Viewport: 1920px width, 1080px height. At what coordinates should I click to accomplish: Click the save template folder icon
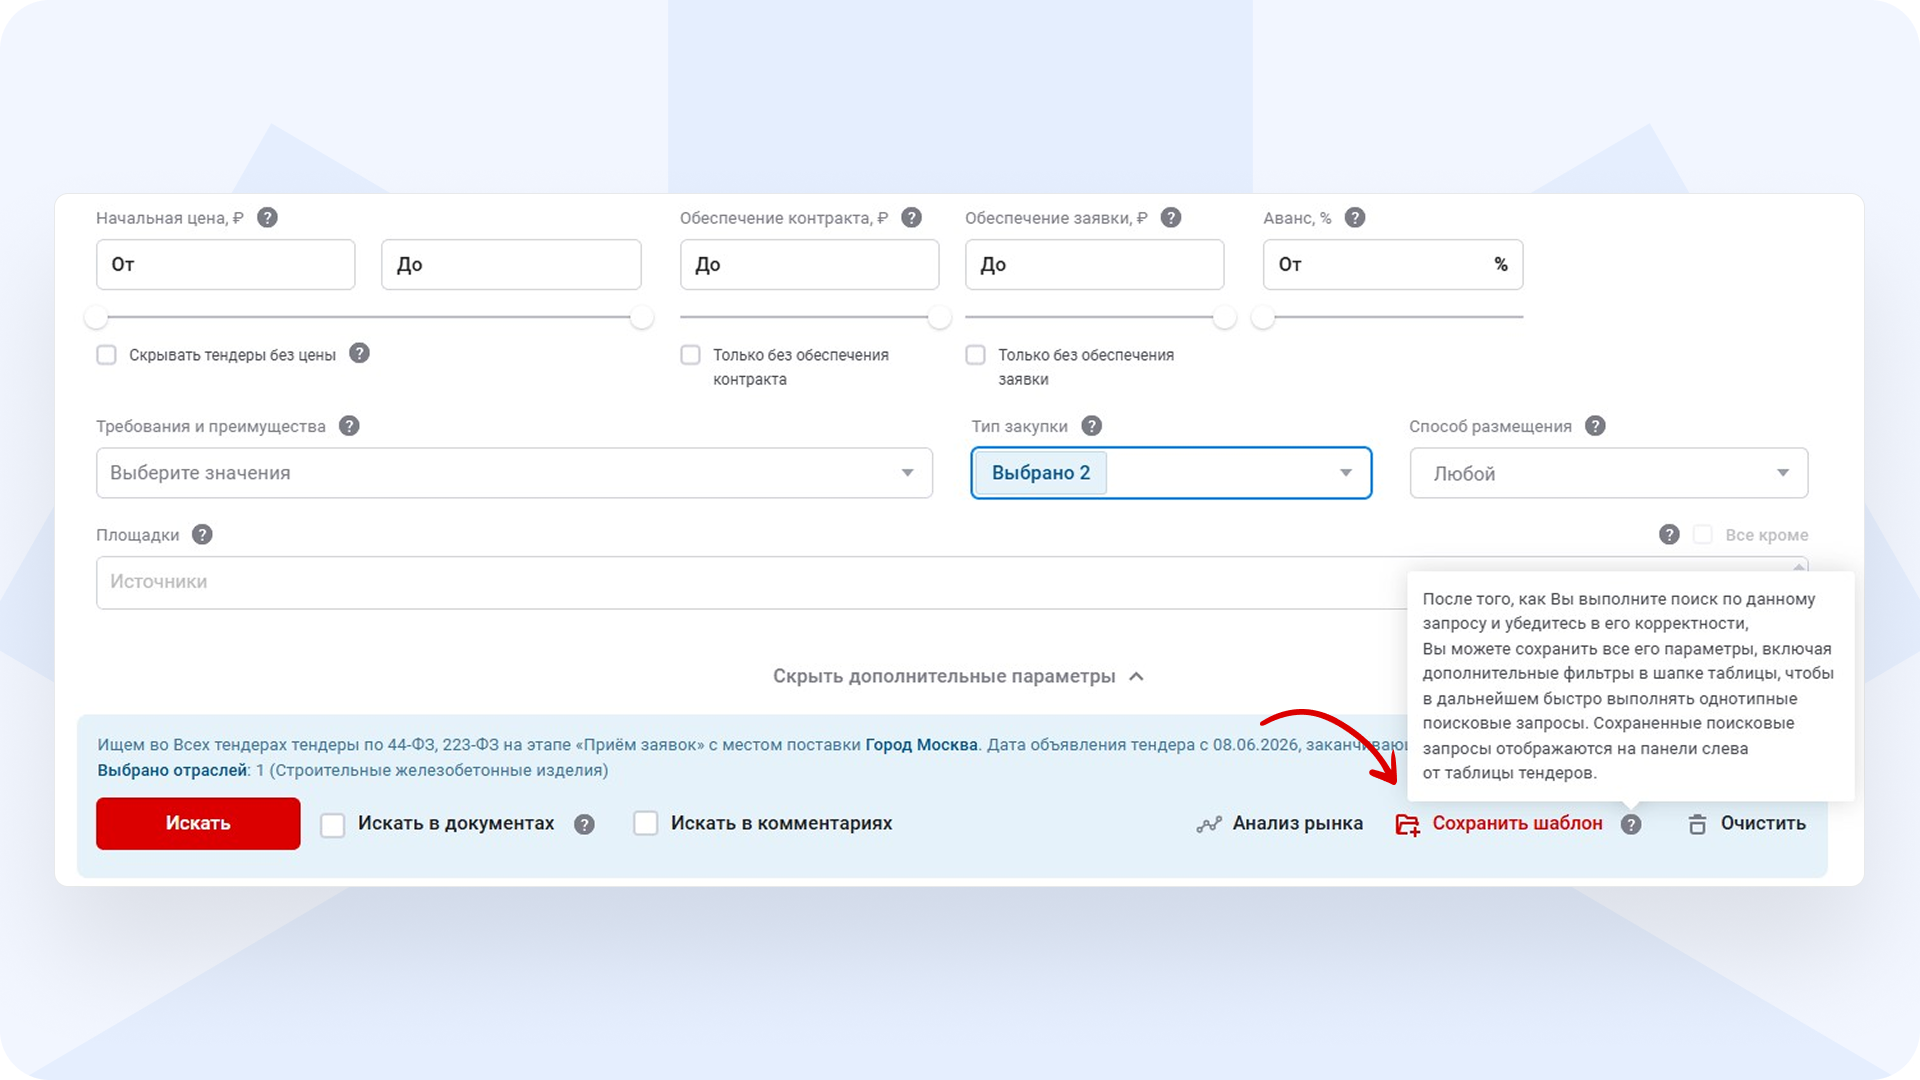coord(1408,825)
